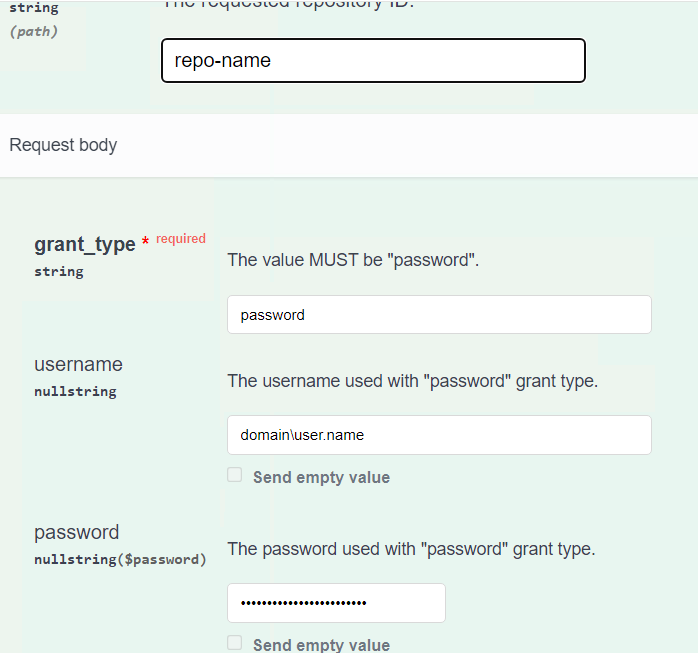Click the text 'The value MUST be "password".'

click(x=353, y=260)
